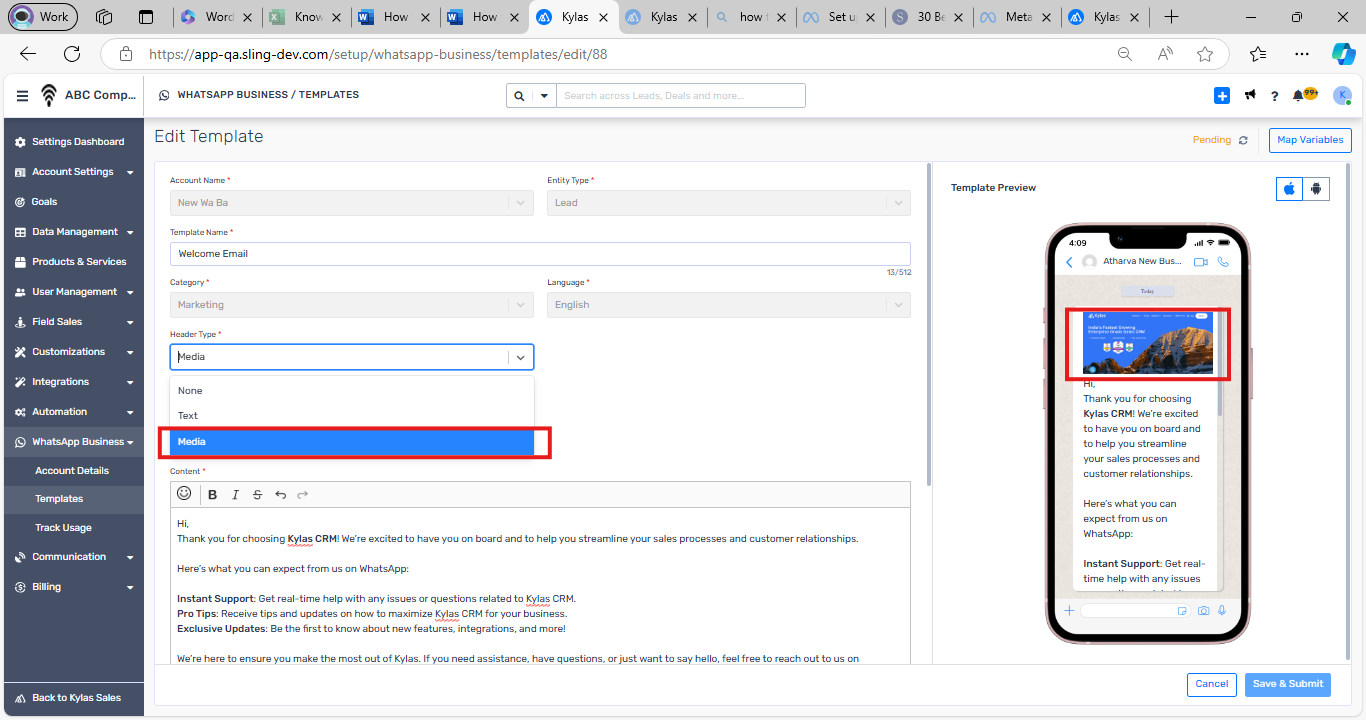The height and width of the screenshot is (720, 1366).
Task: Select None from Header Type options
Action: coord(352,391)
